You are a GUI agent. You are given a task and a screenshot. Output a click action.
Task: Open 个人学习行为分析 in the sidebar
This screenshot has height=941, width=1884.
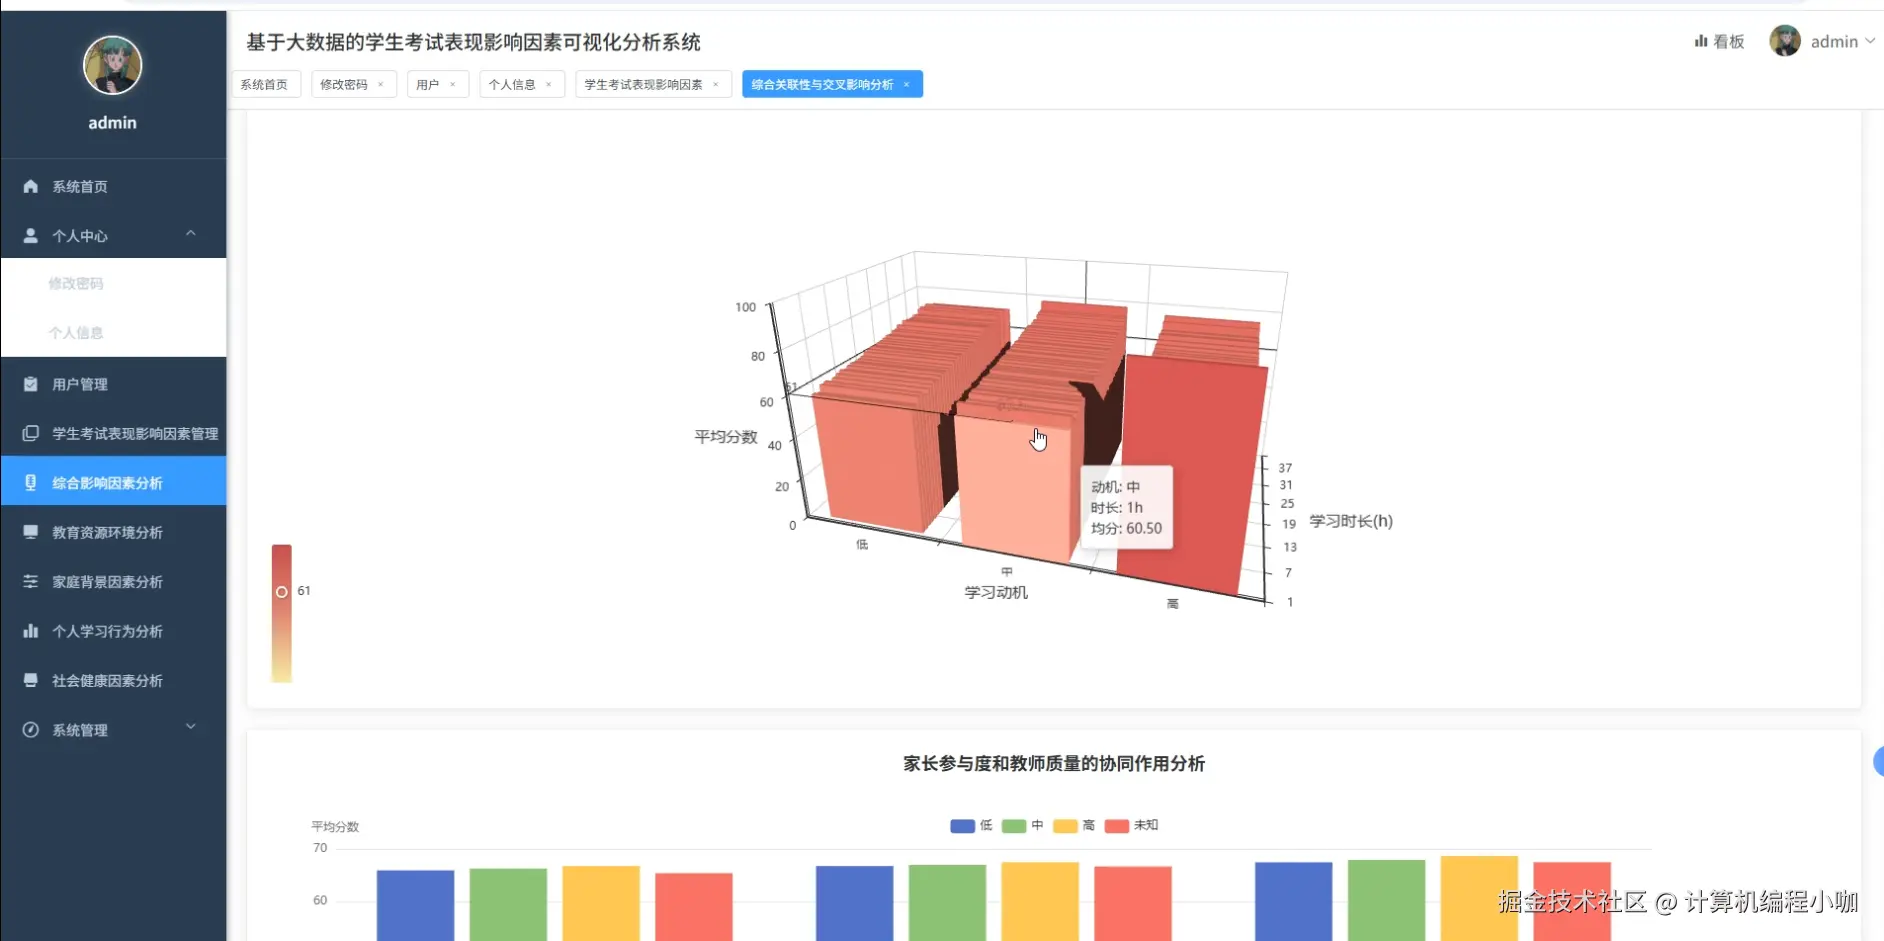click(x=113, y=631)
